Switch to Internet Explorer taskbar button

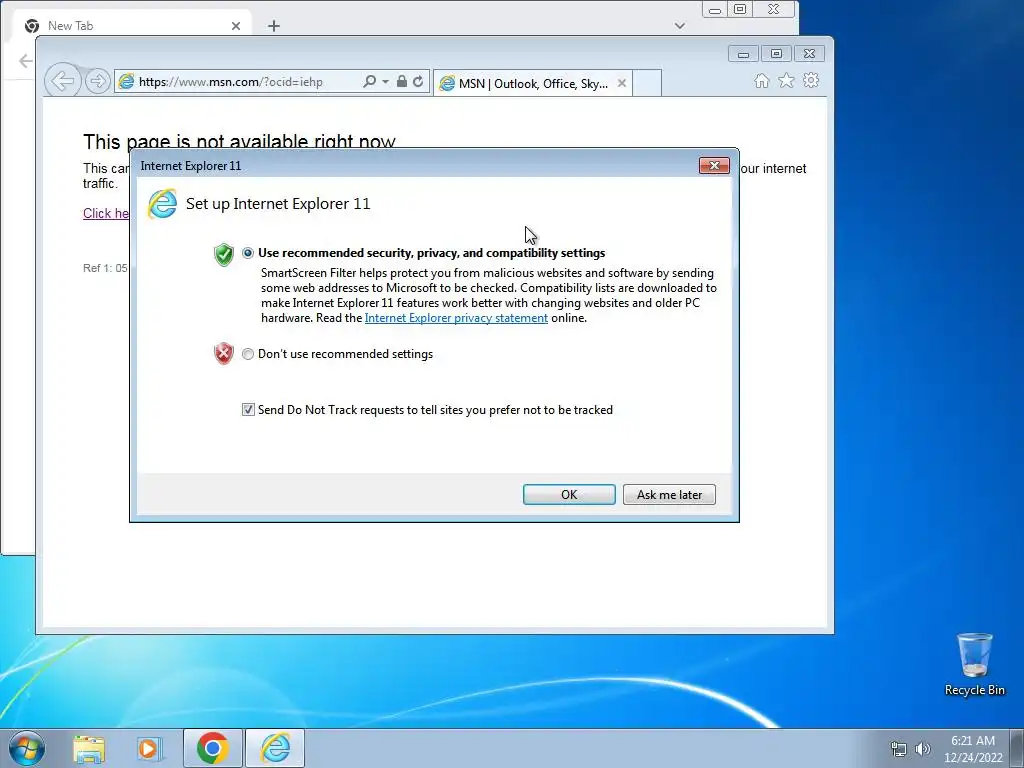point(275,748)
